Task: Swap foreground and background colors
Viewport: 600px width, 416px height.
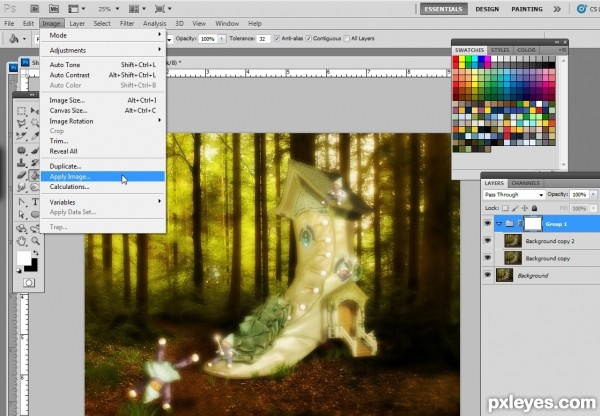Action: [x=36, y=253]
